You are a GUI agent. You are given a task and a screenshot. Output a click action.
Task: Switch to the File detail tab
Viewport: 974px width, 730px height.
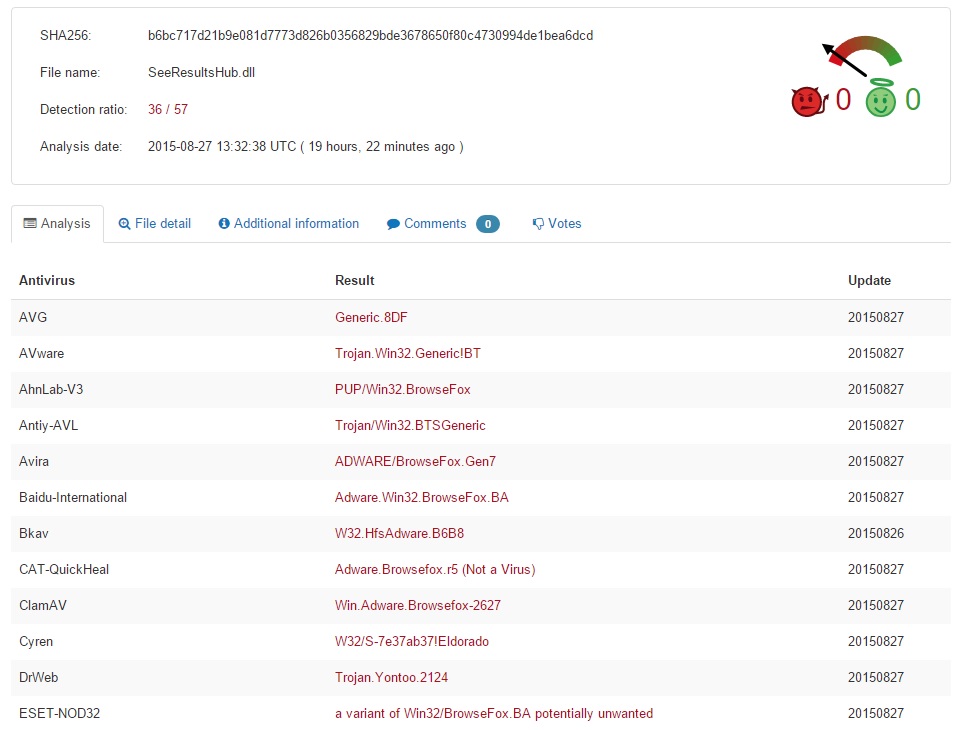click(155, 224)
